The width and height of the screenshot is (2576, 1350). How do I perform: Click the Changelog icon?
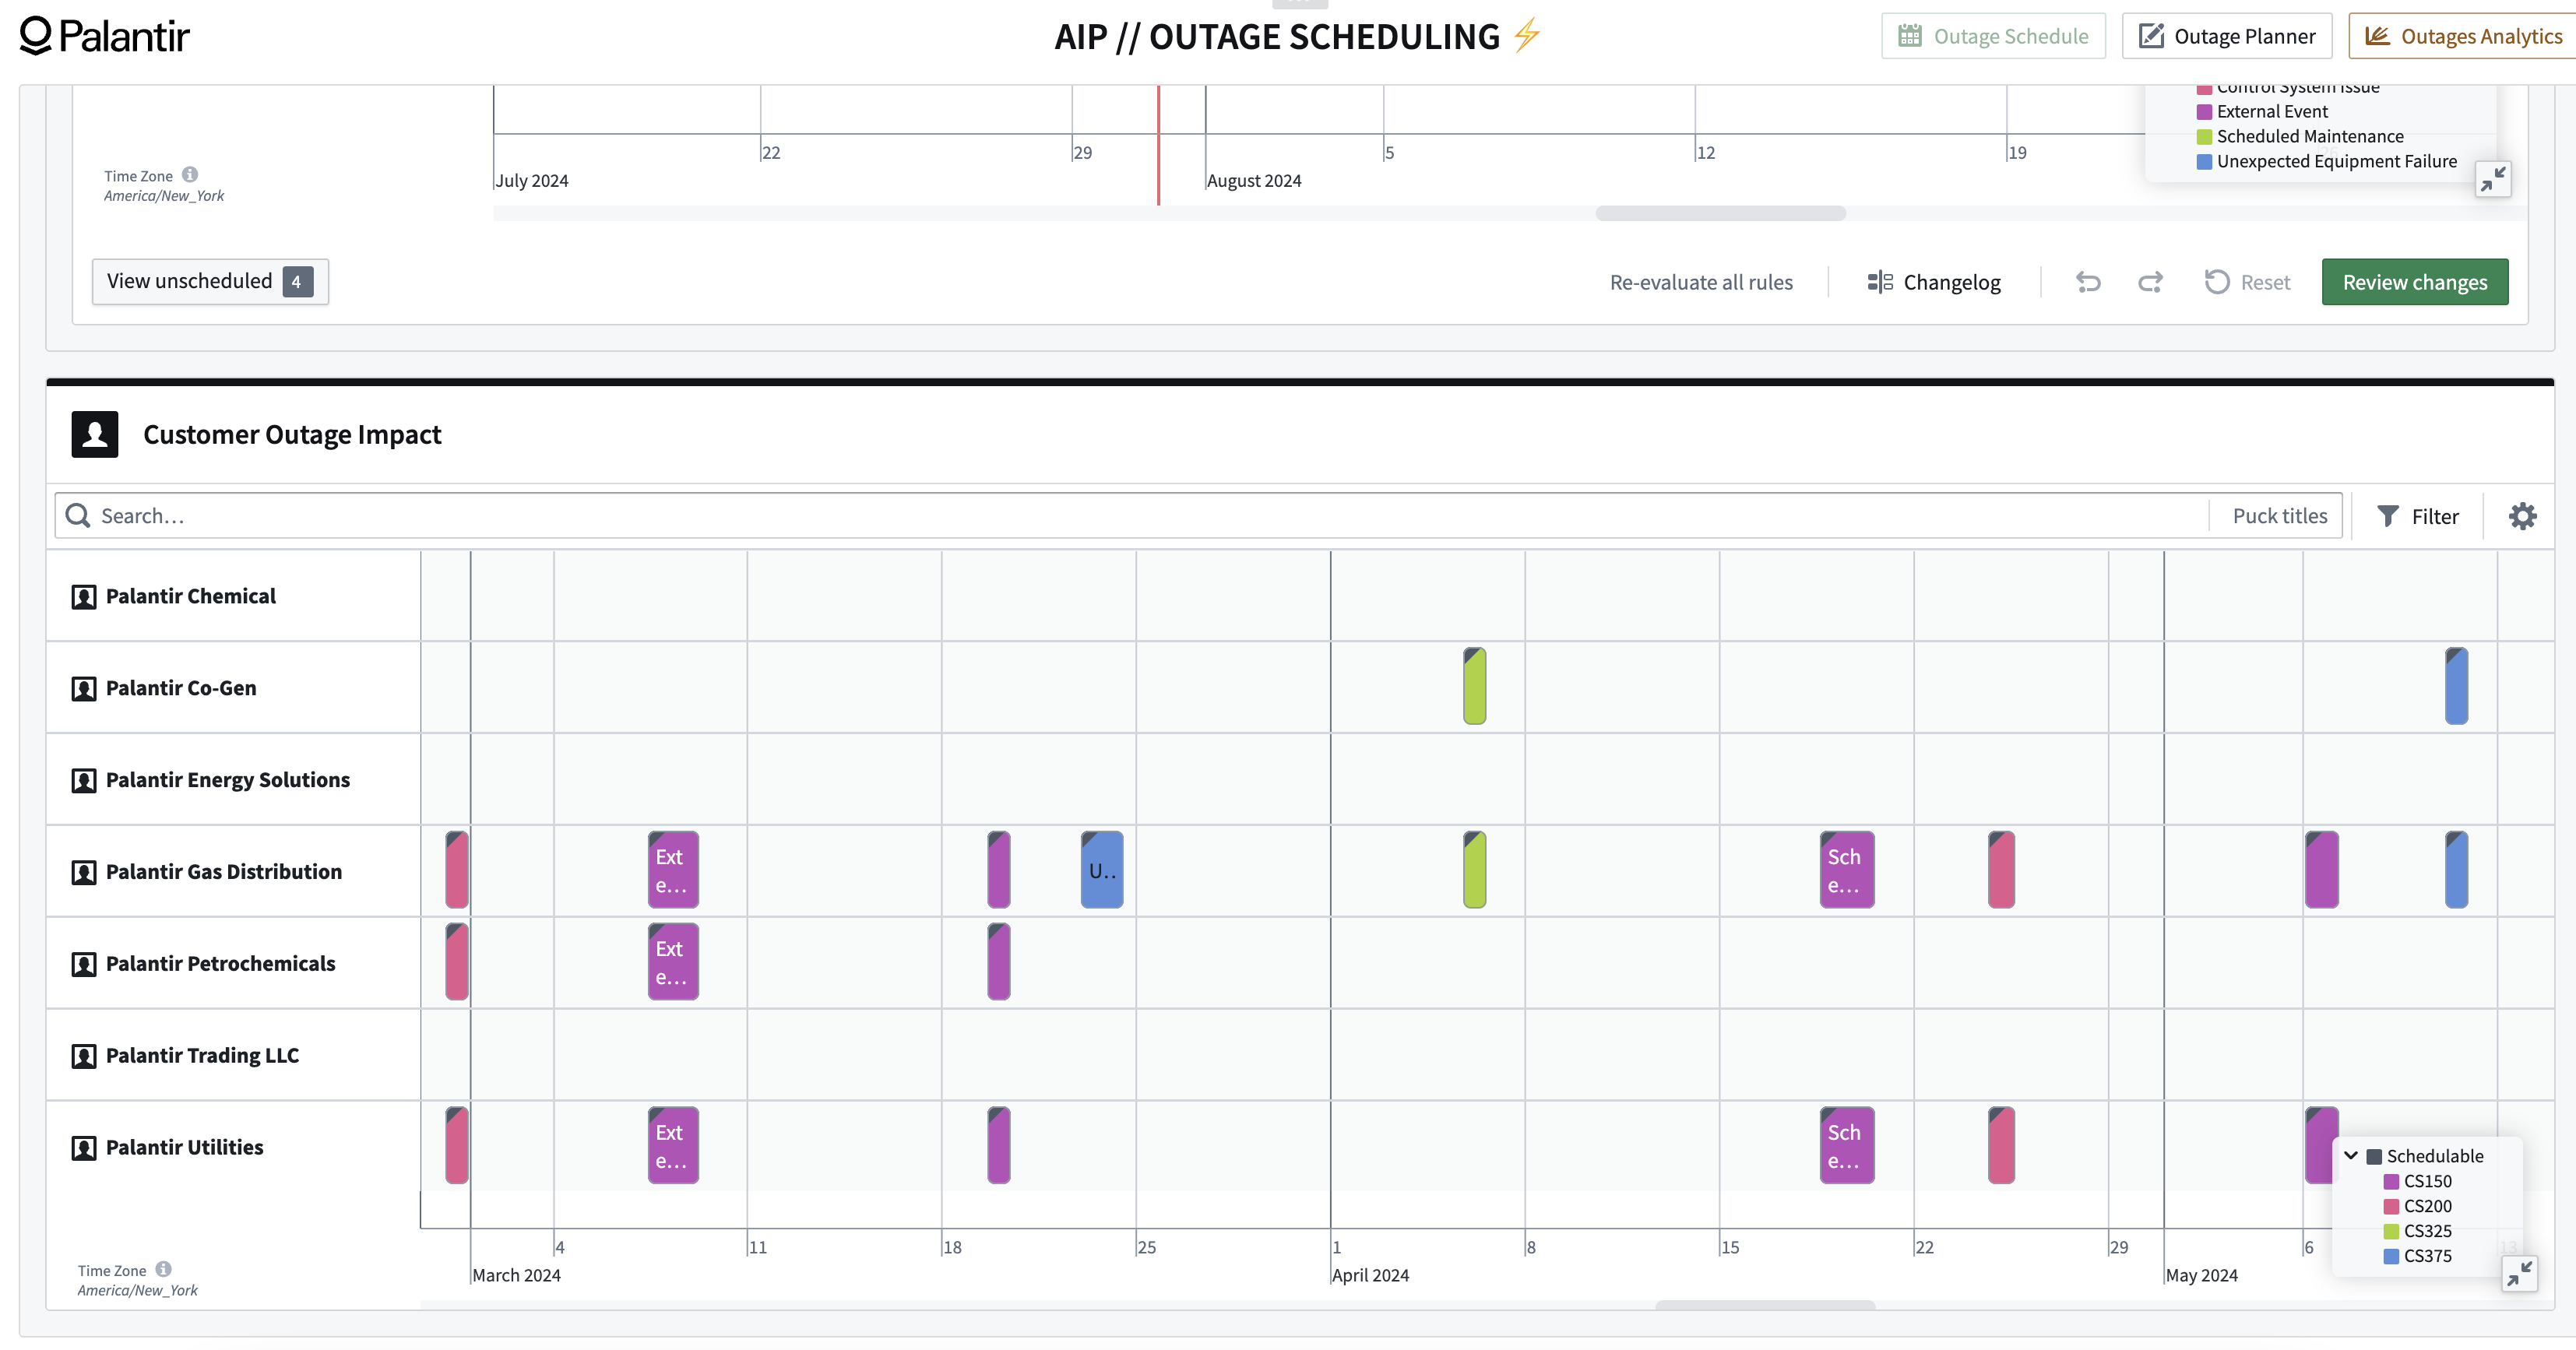coord(1880,282)
